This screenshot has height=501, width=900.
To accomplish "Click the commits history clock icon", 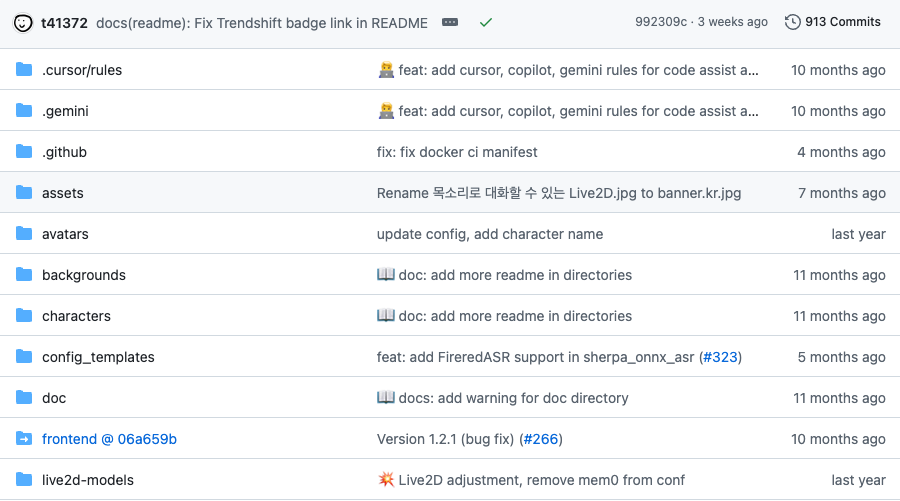I will (793, 22).
